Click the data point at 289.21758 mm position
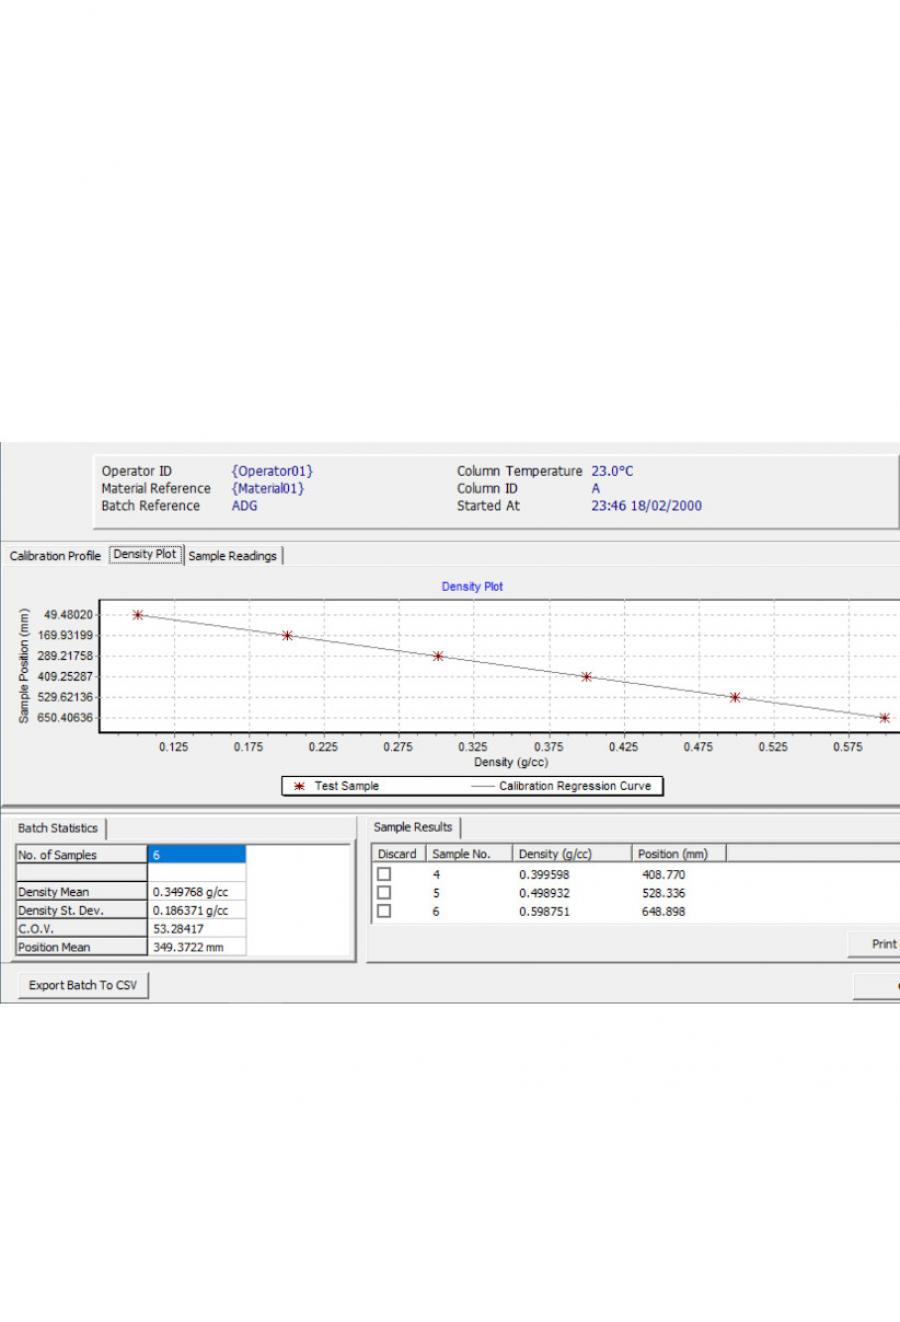Viewport: 900px width, 1322px height. [438, 656]
